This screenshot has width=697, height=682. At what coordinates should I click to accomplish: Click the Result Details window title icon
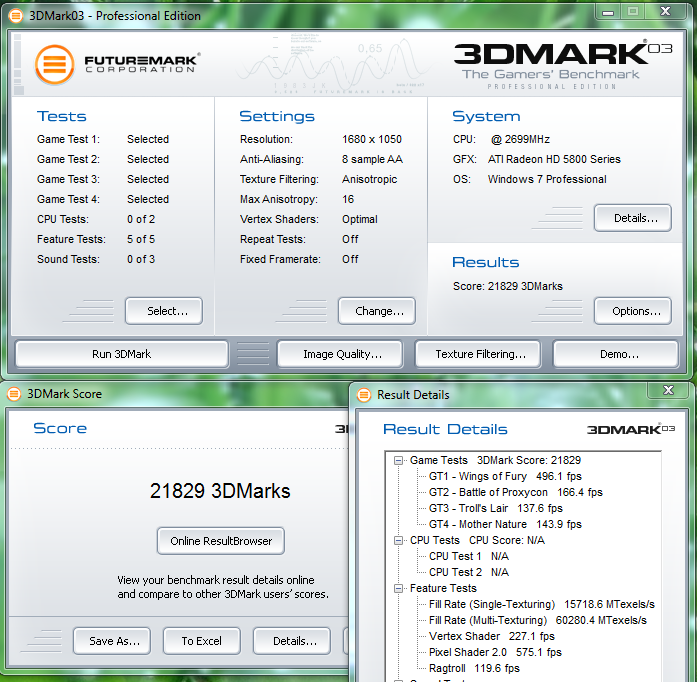point(364,395)
